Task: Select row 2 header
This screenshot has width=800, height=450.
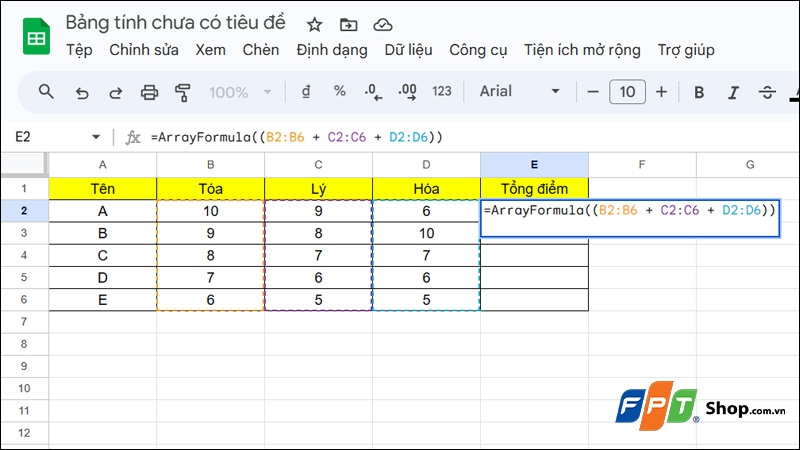Action: (x=24, y=211)
